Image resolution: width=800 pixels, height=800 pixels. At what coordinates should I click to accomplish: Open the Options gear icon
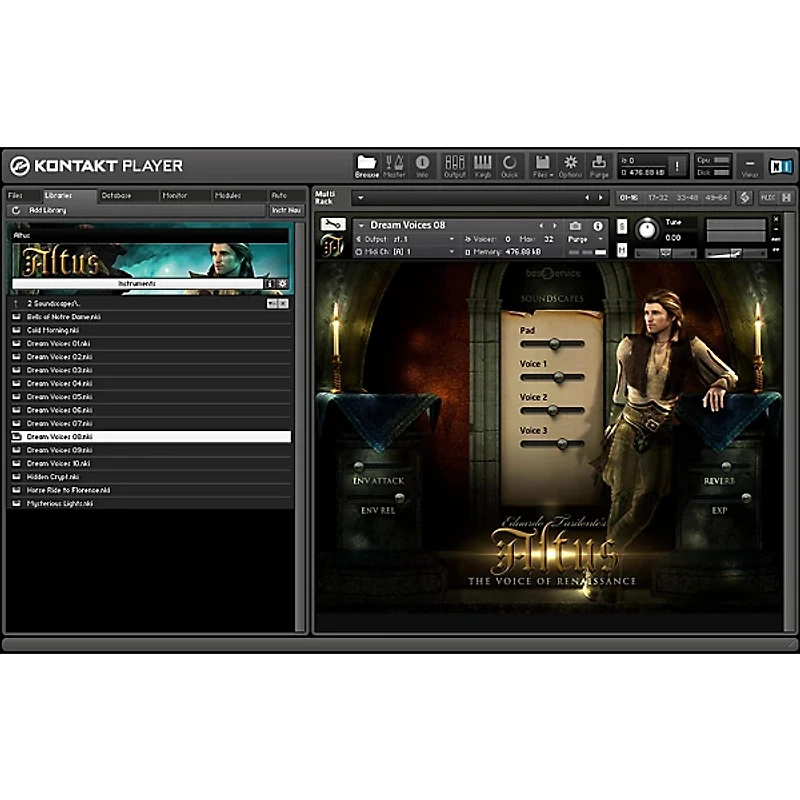[570, 166]
